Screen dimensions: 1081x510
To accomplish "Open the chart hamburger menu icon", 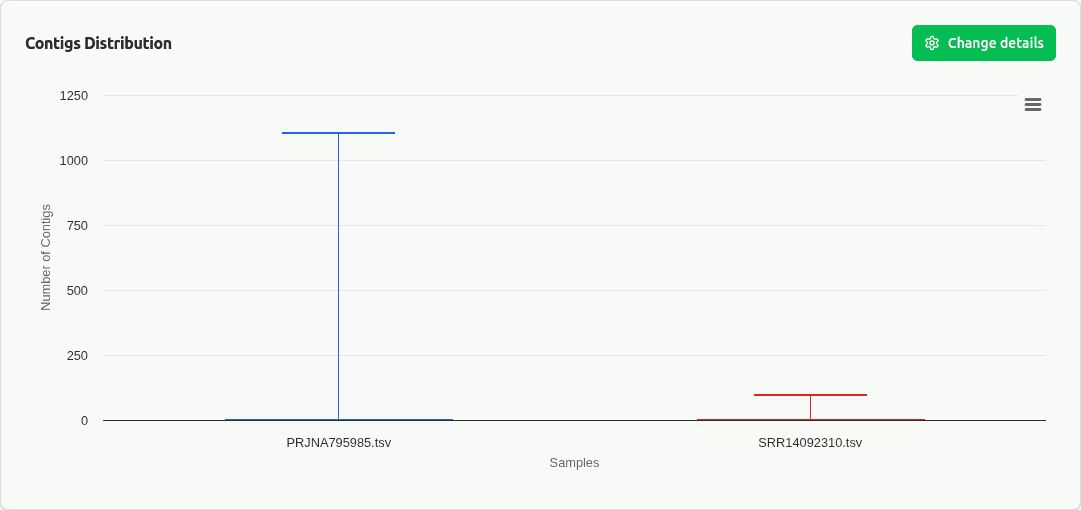I will click(1033, 104).
